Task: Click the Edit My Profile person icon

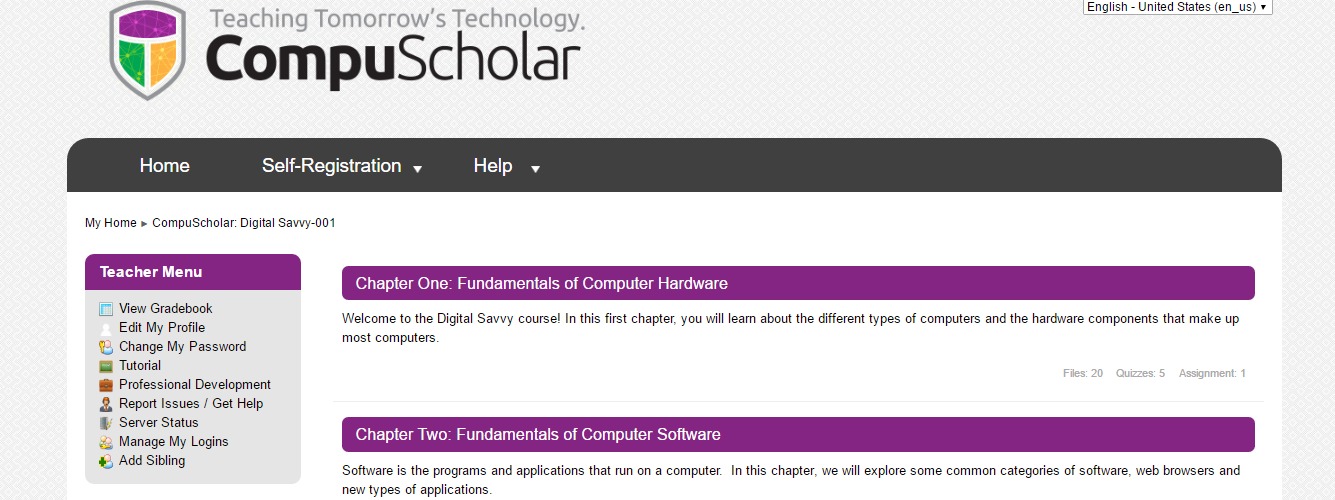Action: tap(106, 328)
